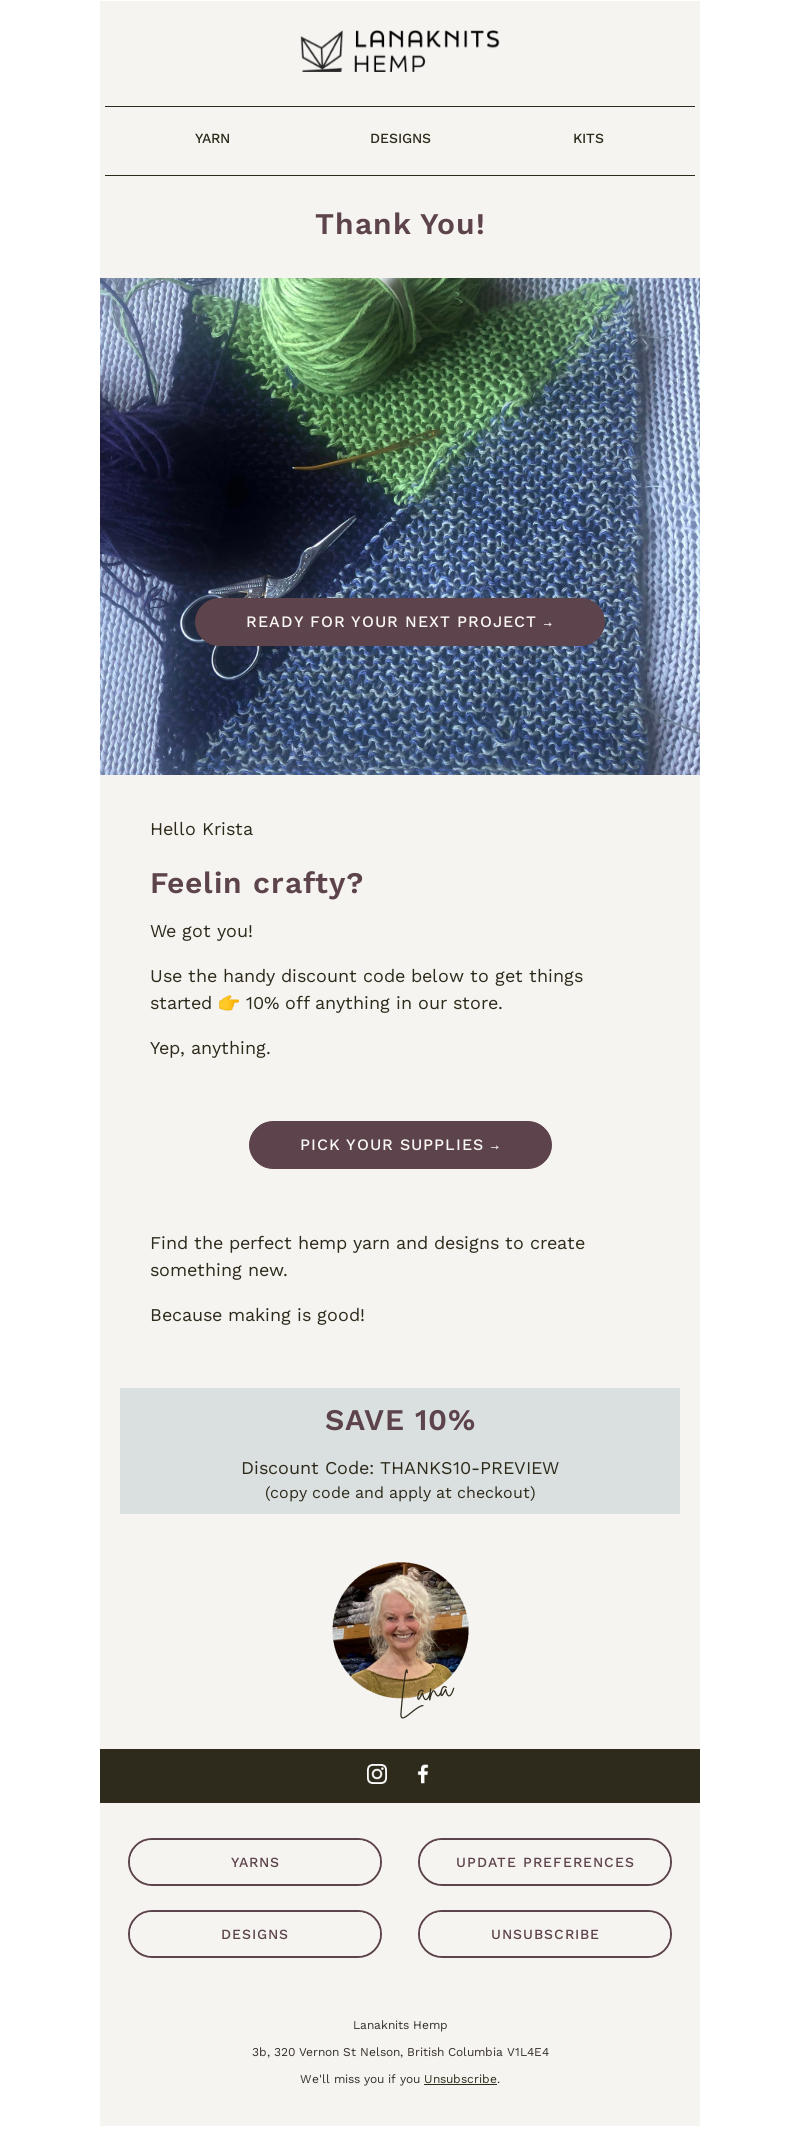The image size is (800, 2146).
Task: Click the SAVE 10% banner heading
Action: click(400, 1420)
